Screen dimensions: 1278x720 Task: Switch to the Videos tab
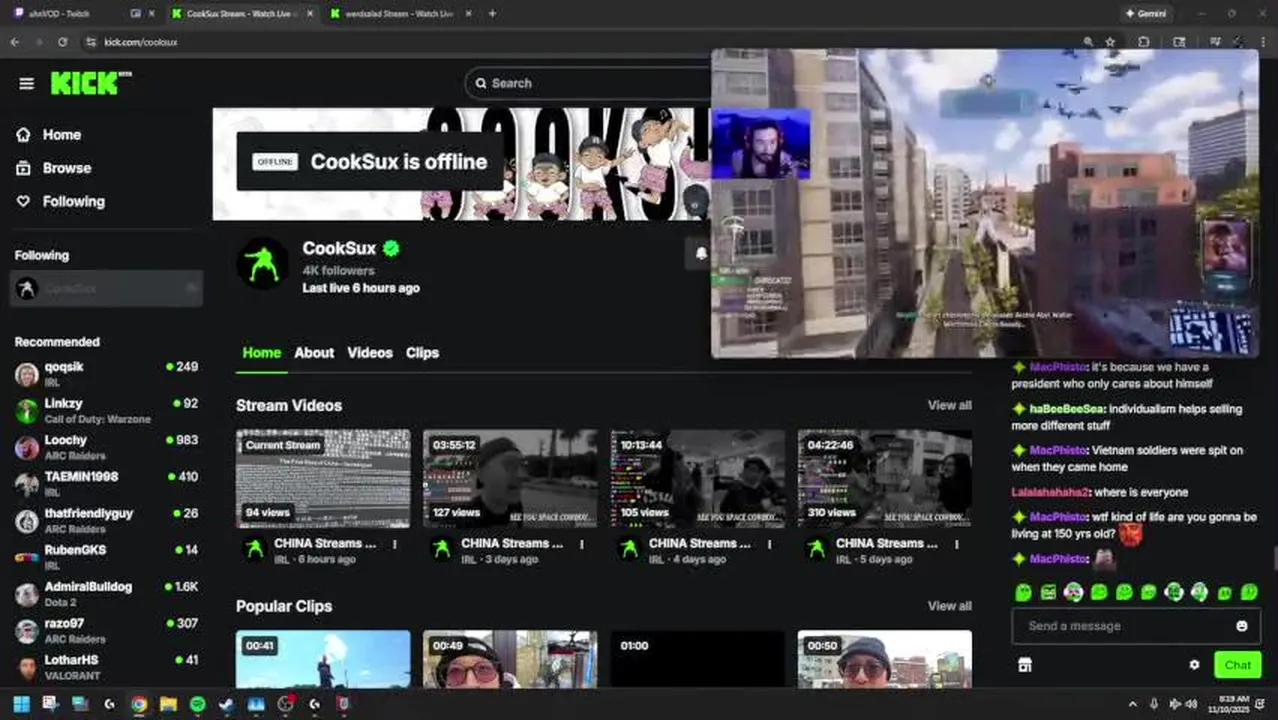[370, 353]
